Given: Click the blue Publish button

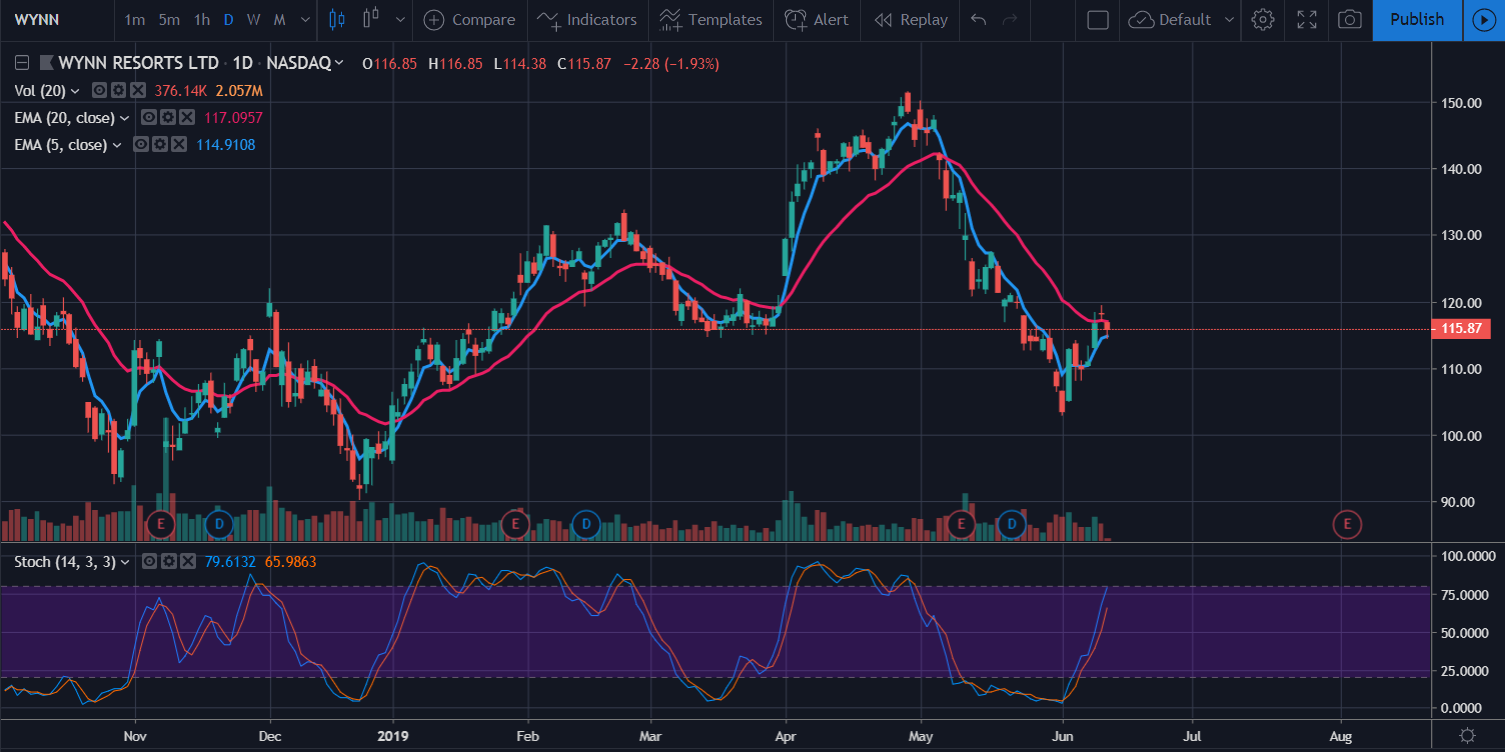Looking at the screenshot, I should point(1417,19).
